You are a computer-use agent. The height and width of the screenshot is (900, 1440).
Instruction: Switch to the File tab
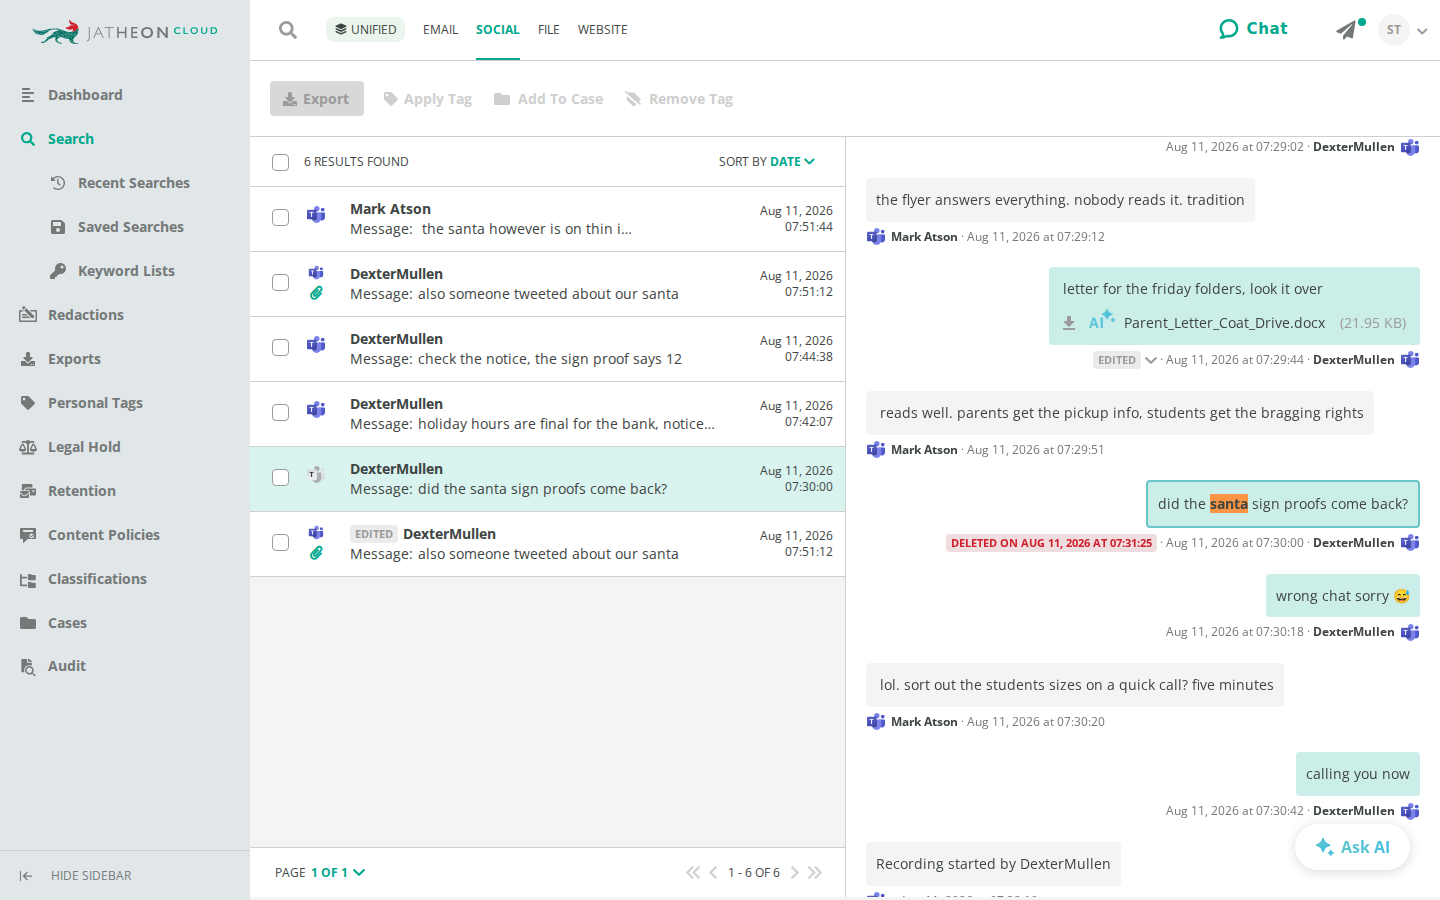(x=549, y=30)
